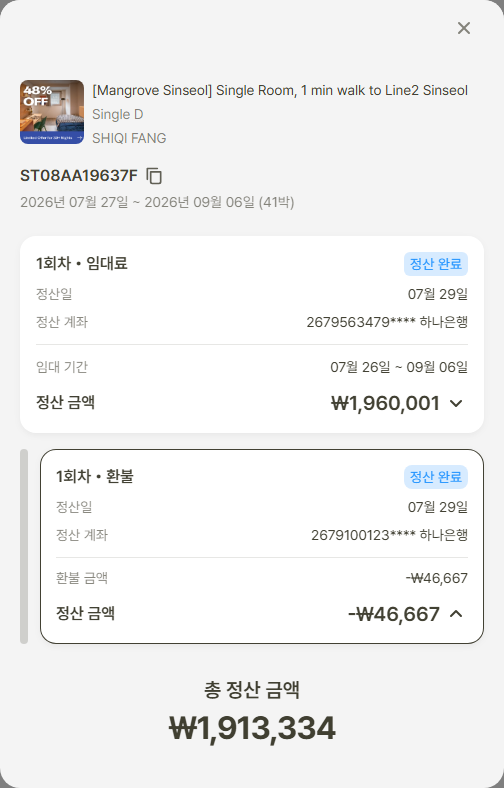Image resolution: width=504 pixels, height=788 pixels.
Task: Select the 정산 완료 badge on 임대료 card
Action: [436, 264]
